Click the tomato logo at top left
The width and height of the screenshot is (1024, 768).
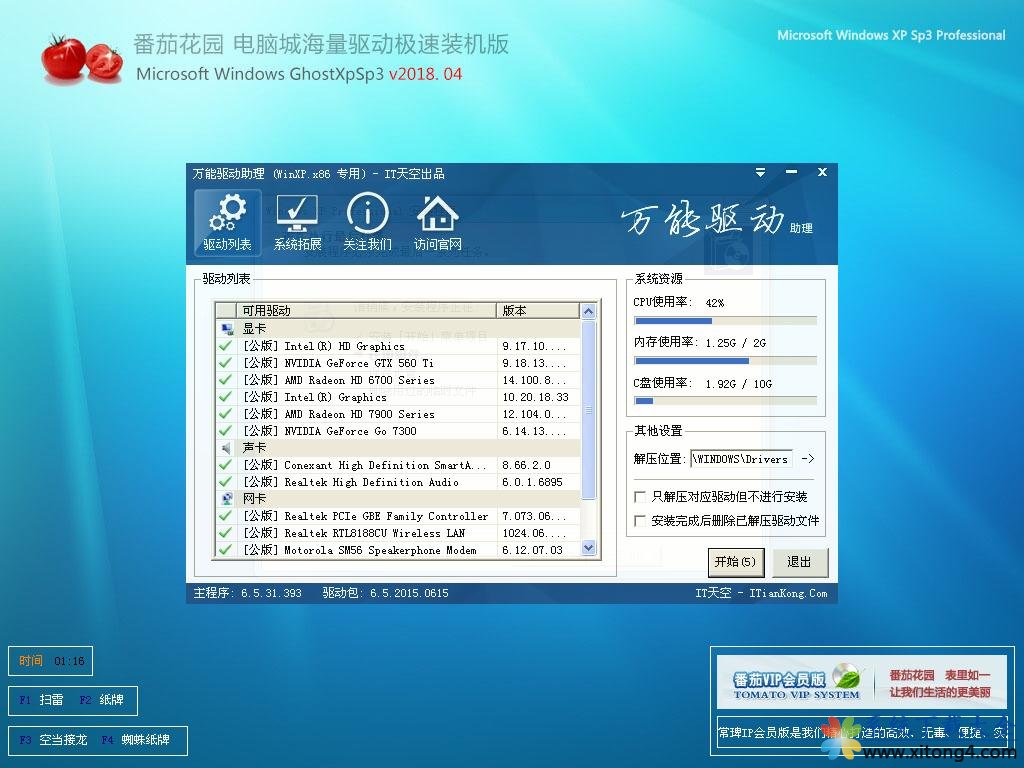[x=81, y=59]
